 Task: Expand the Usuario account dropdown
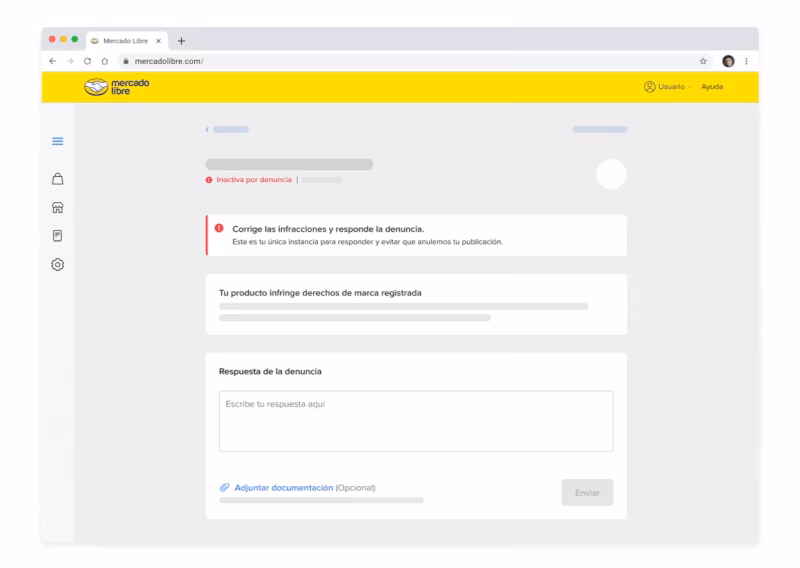pyautogui.click(x=669, y=87)
